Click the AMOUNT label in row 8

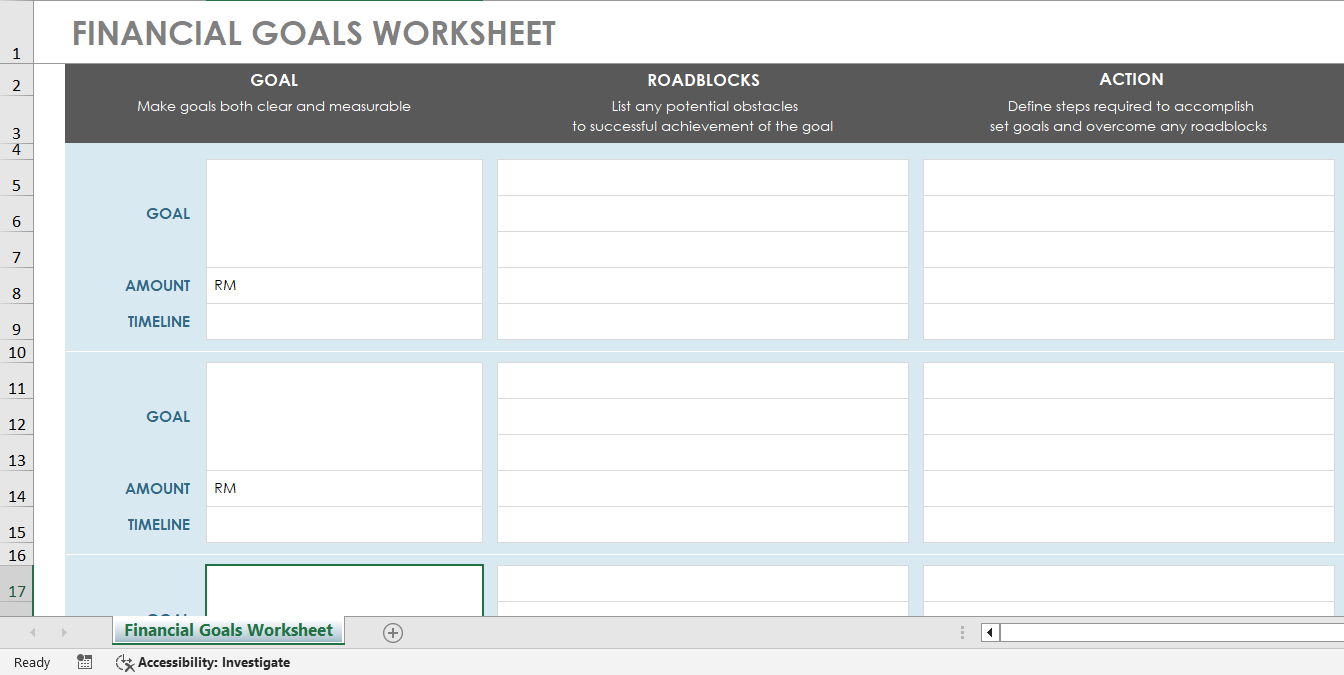click(158, 286)
